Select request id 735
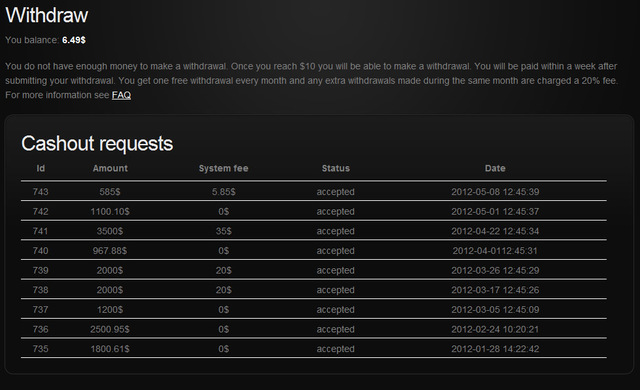 click(x=40, y=349)
